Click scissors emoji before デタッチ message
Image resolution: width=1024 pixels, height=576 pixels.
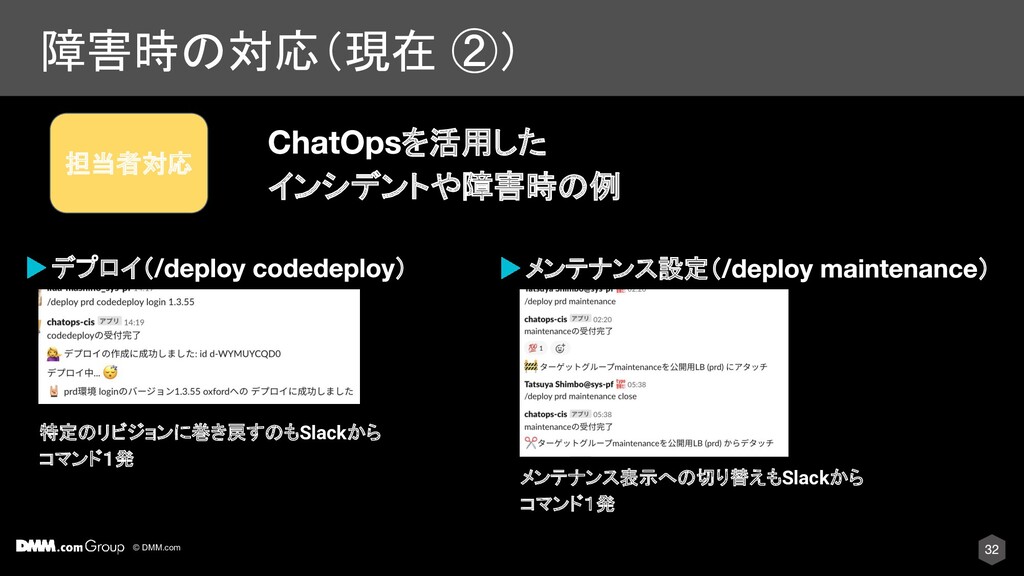click(x=530, y=443)
